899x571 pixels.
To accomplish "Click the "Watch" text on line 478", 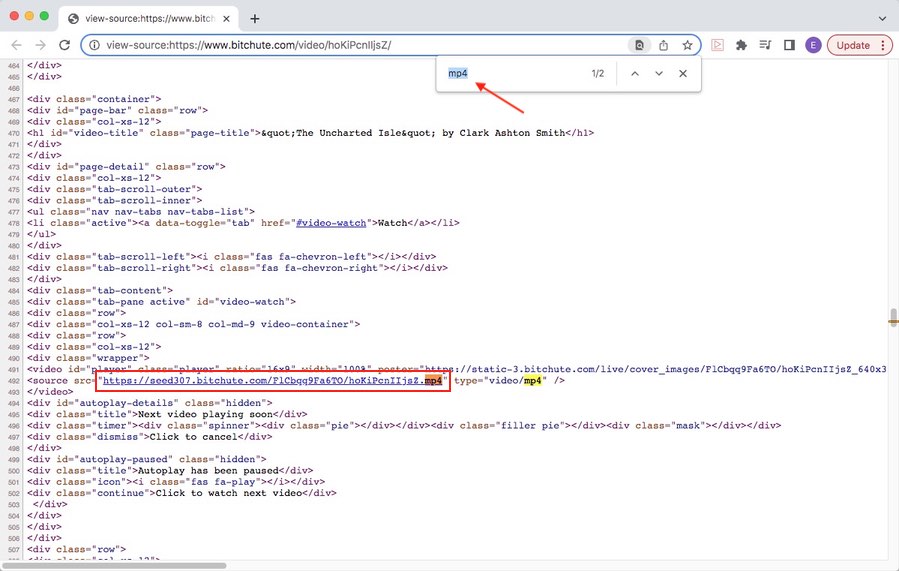I will pyautogui.click(x=390, y=223).
